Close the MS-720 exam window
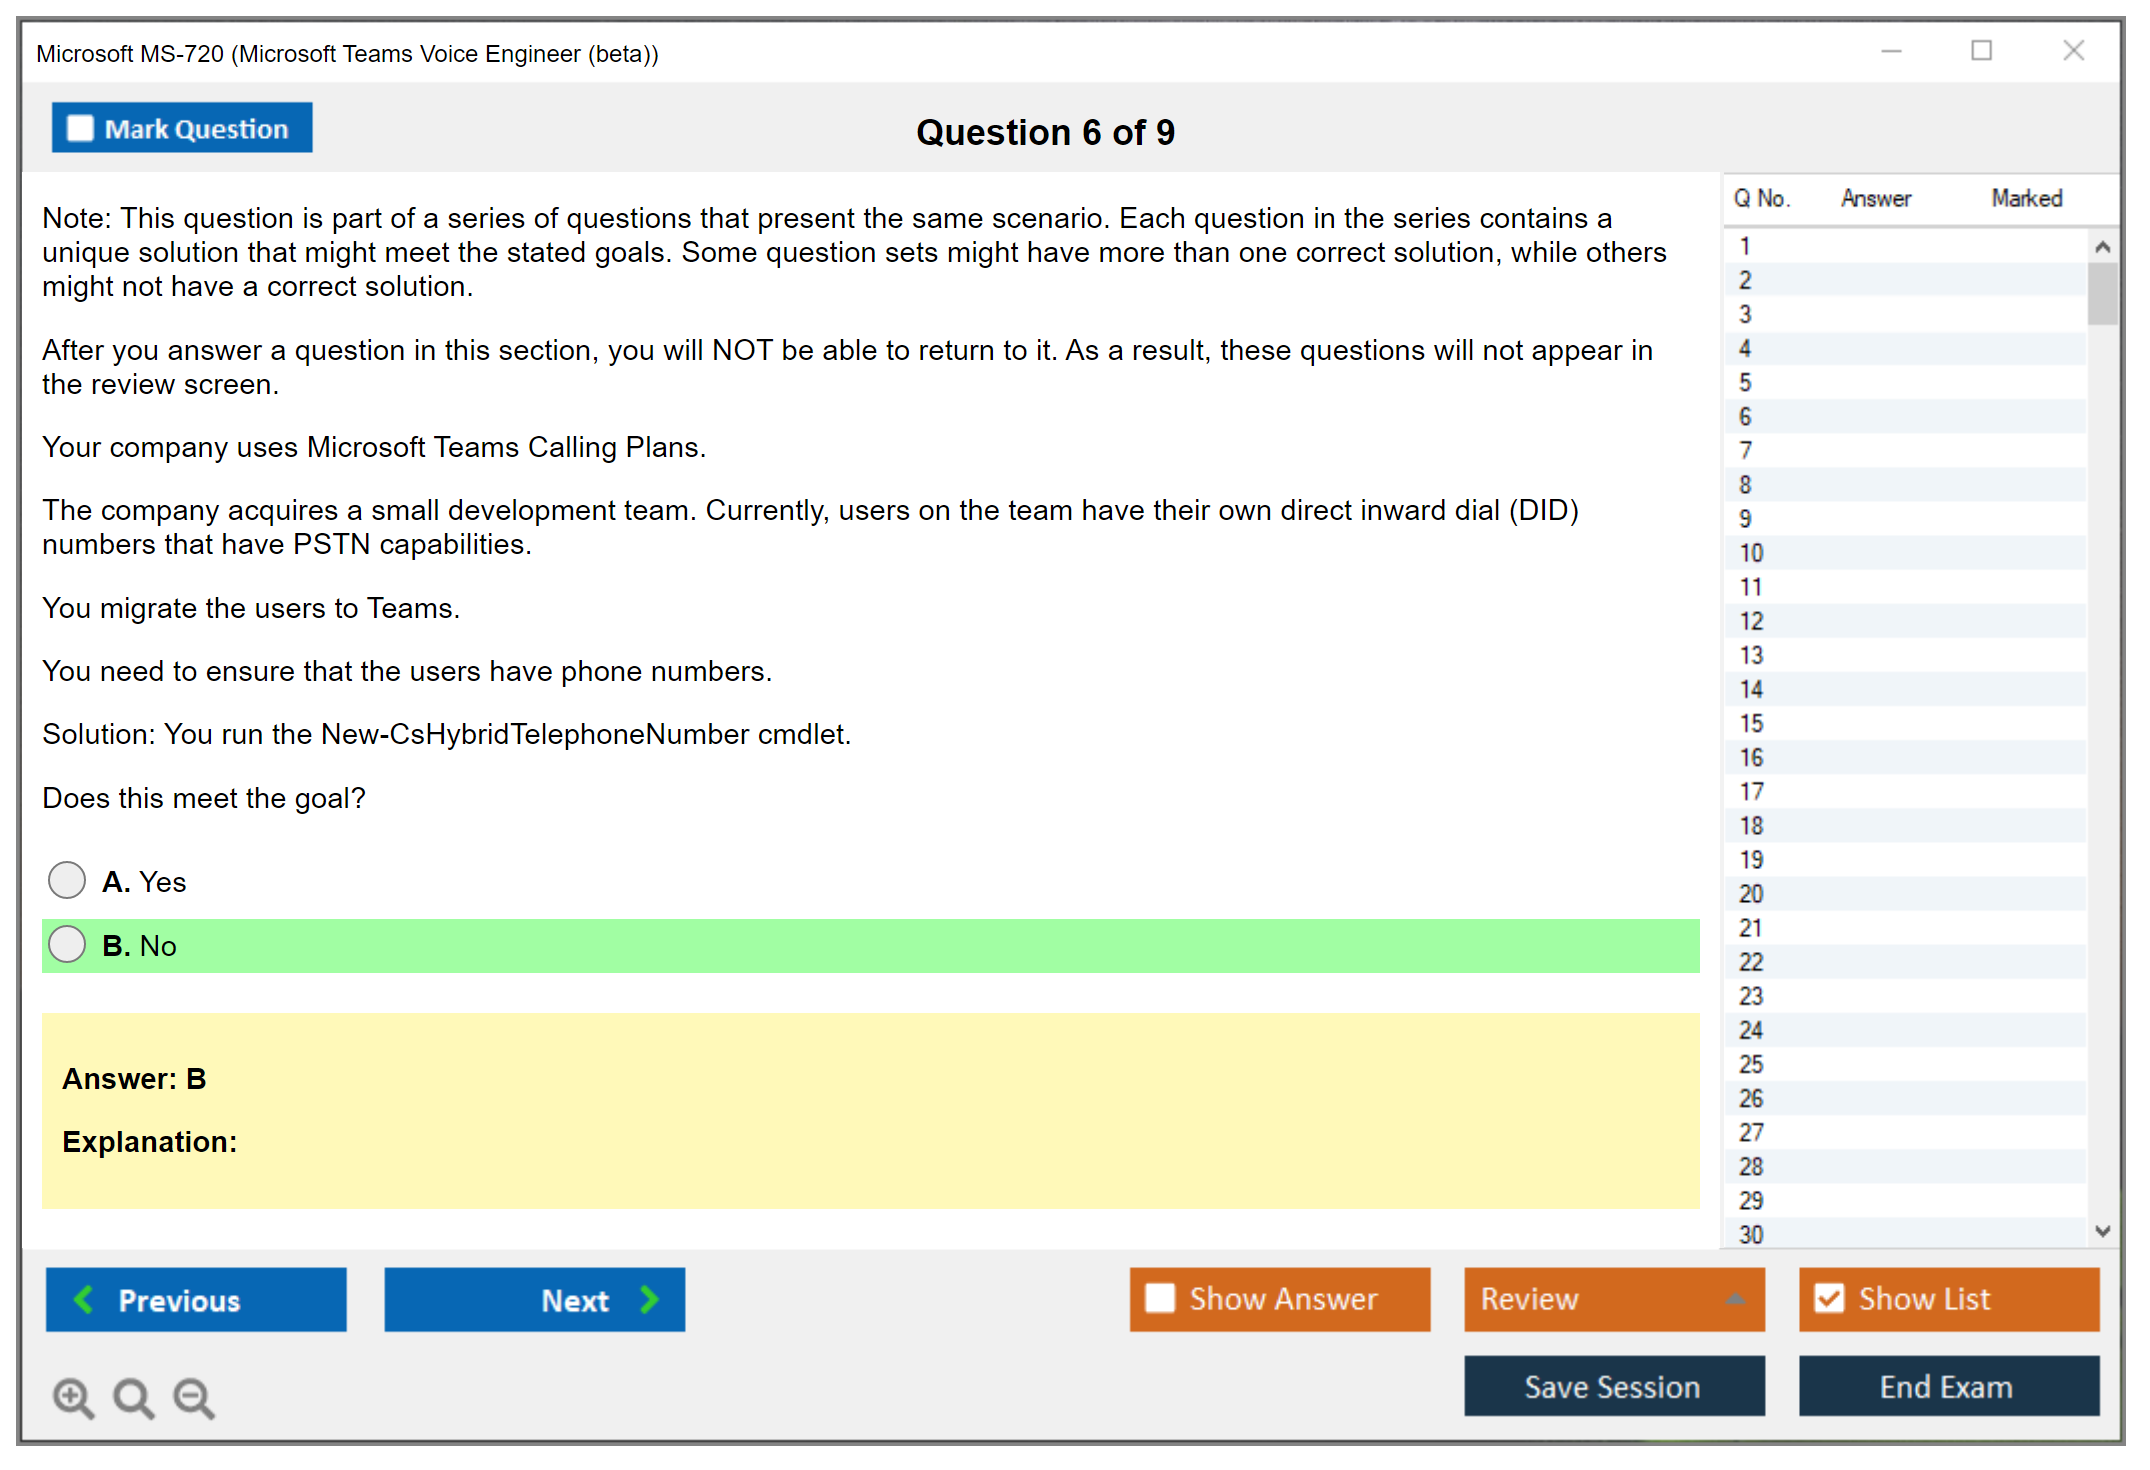This screenshot has height=1470, width=2150. 2073,51
